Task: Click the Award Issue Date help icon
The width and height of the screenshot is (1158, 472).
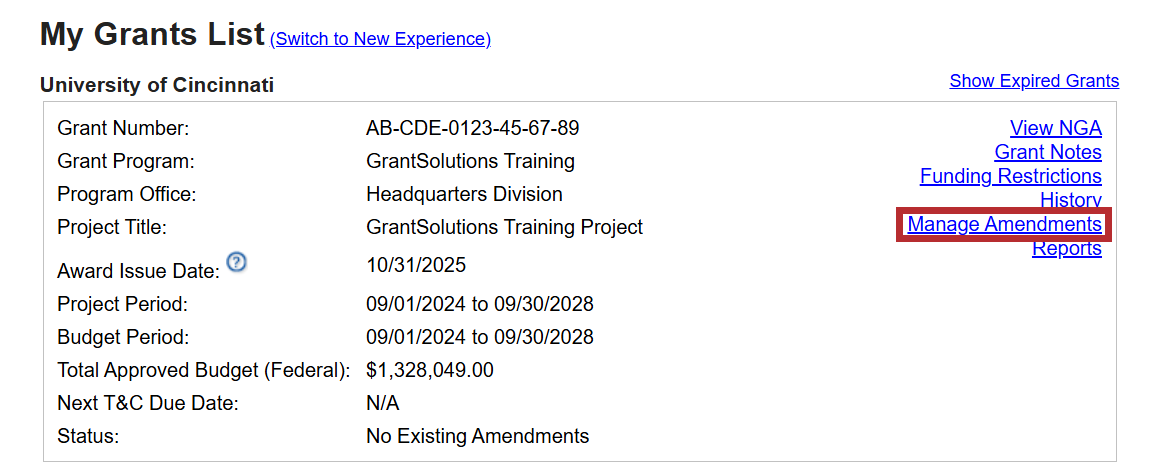Action: pos(237,262)
